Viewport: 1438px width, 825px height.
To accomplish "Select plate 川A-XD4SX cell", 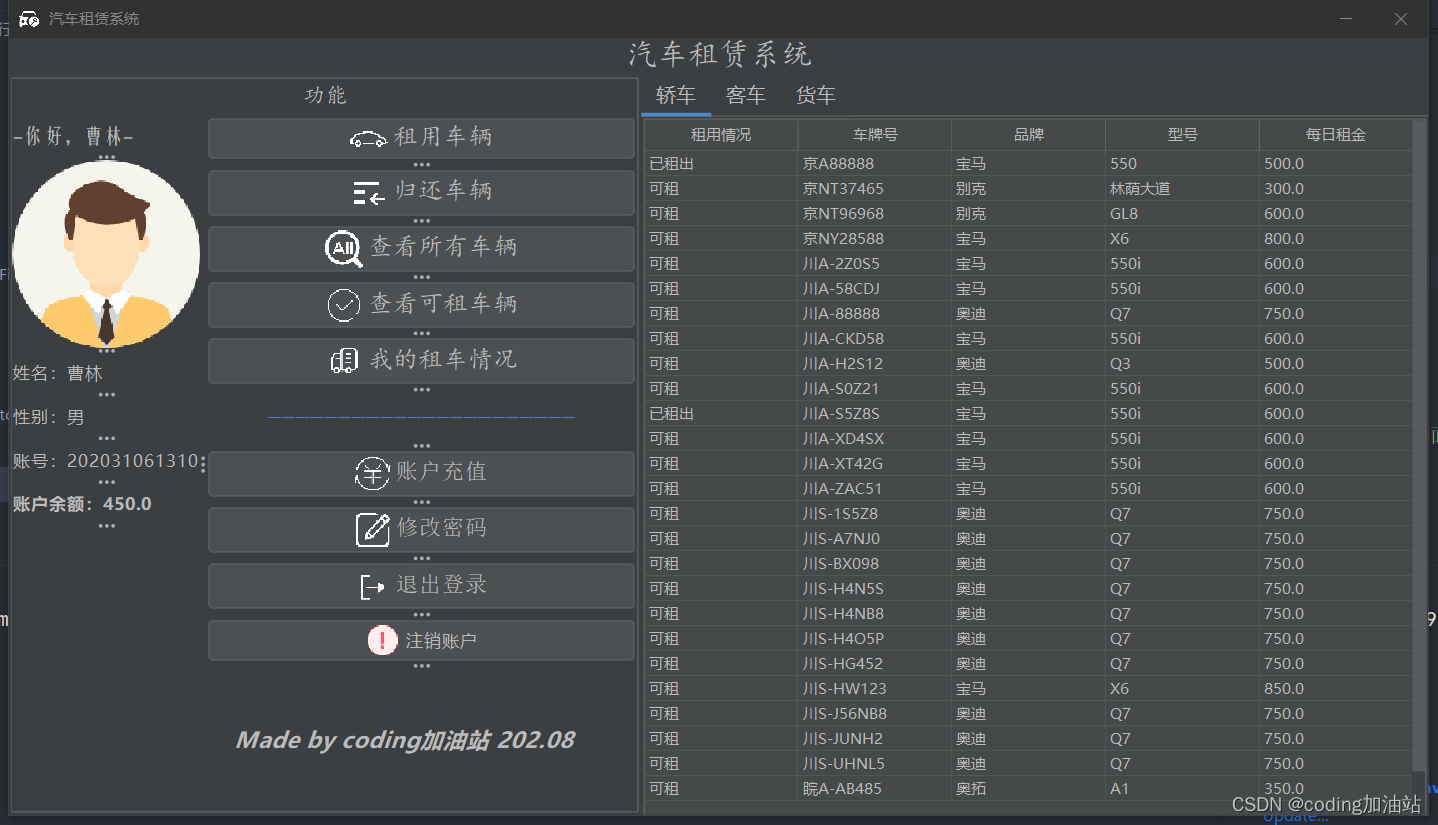I will click(x=875, y=438).
